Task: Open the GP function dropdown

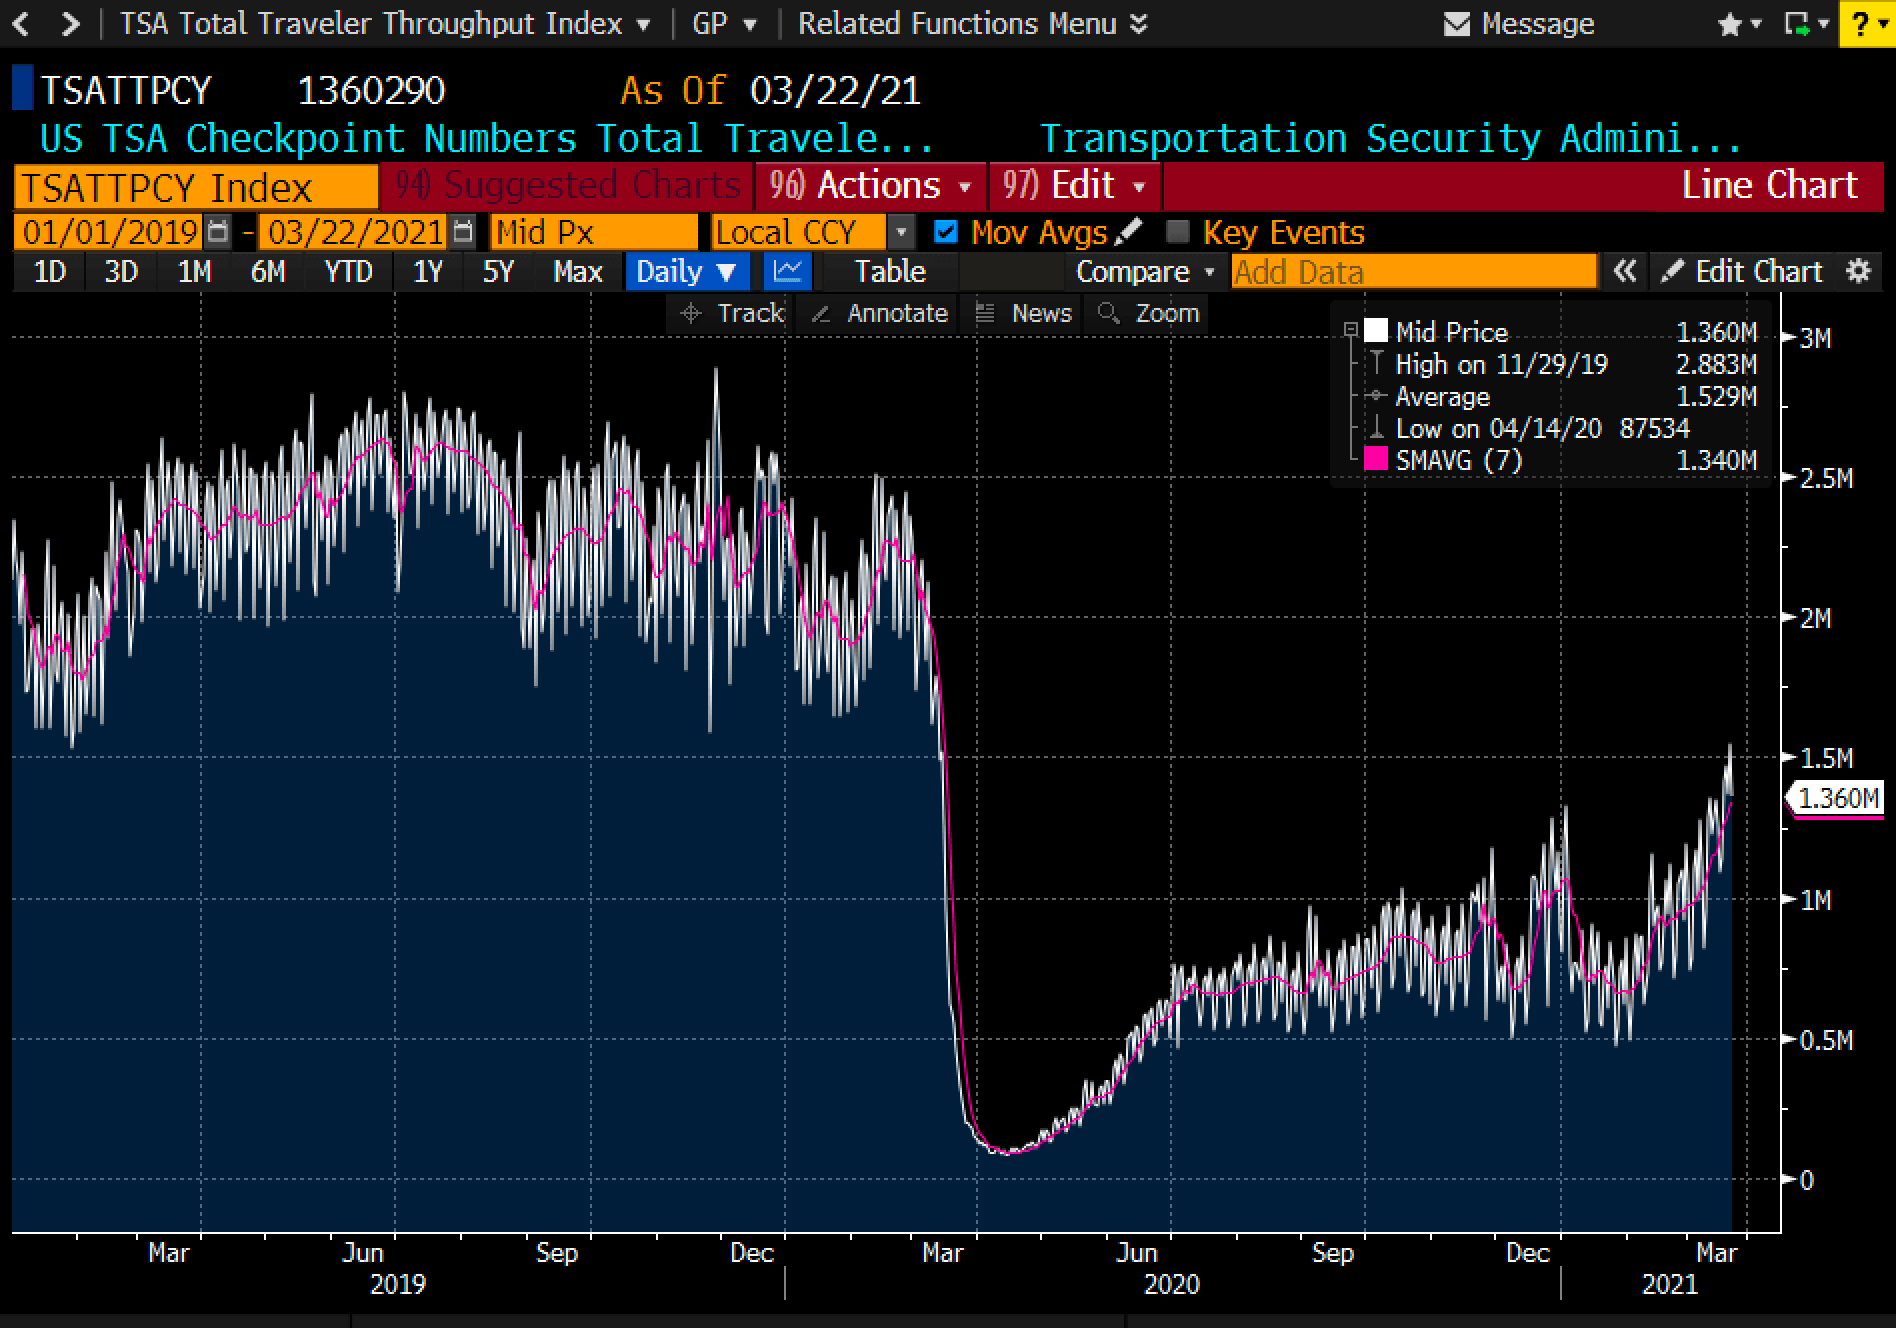Action: pyautogui.click(x=724, y=24)
